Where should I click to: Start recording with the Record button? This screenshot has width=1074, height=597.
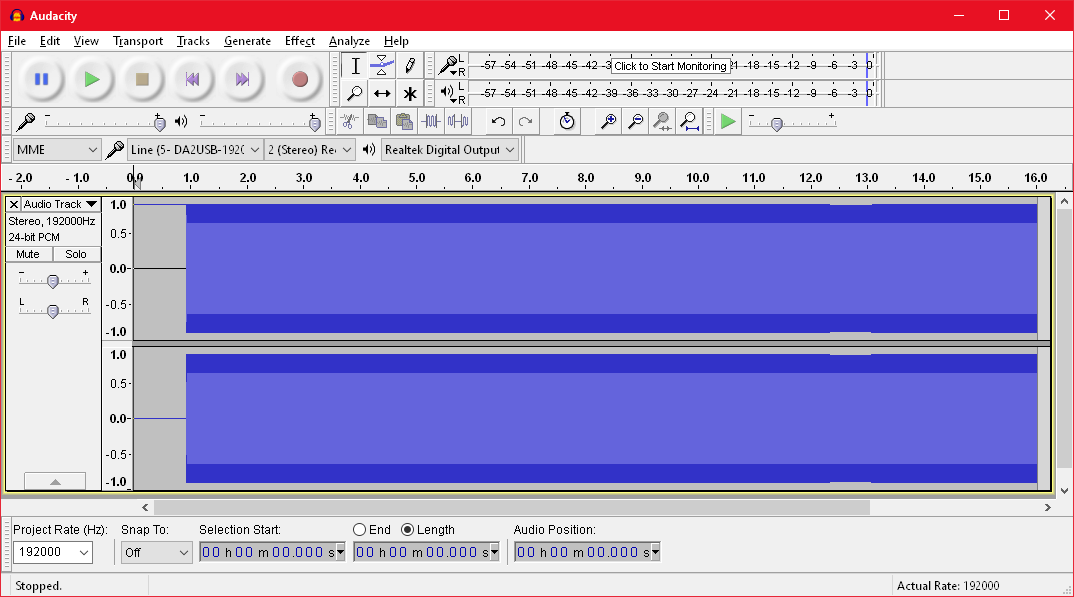(300, 79)
